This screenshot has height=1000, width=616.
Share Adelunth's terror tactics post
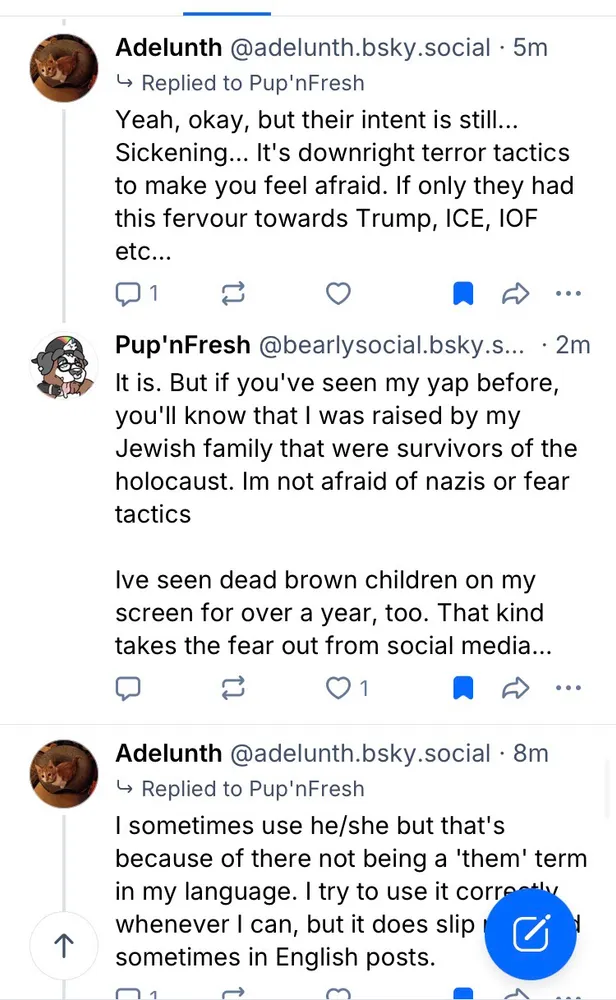(515, 293)
